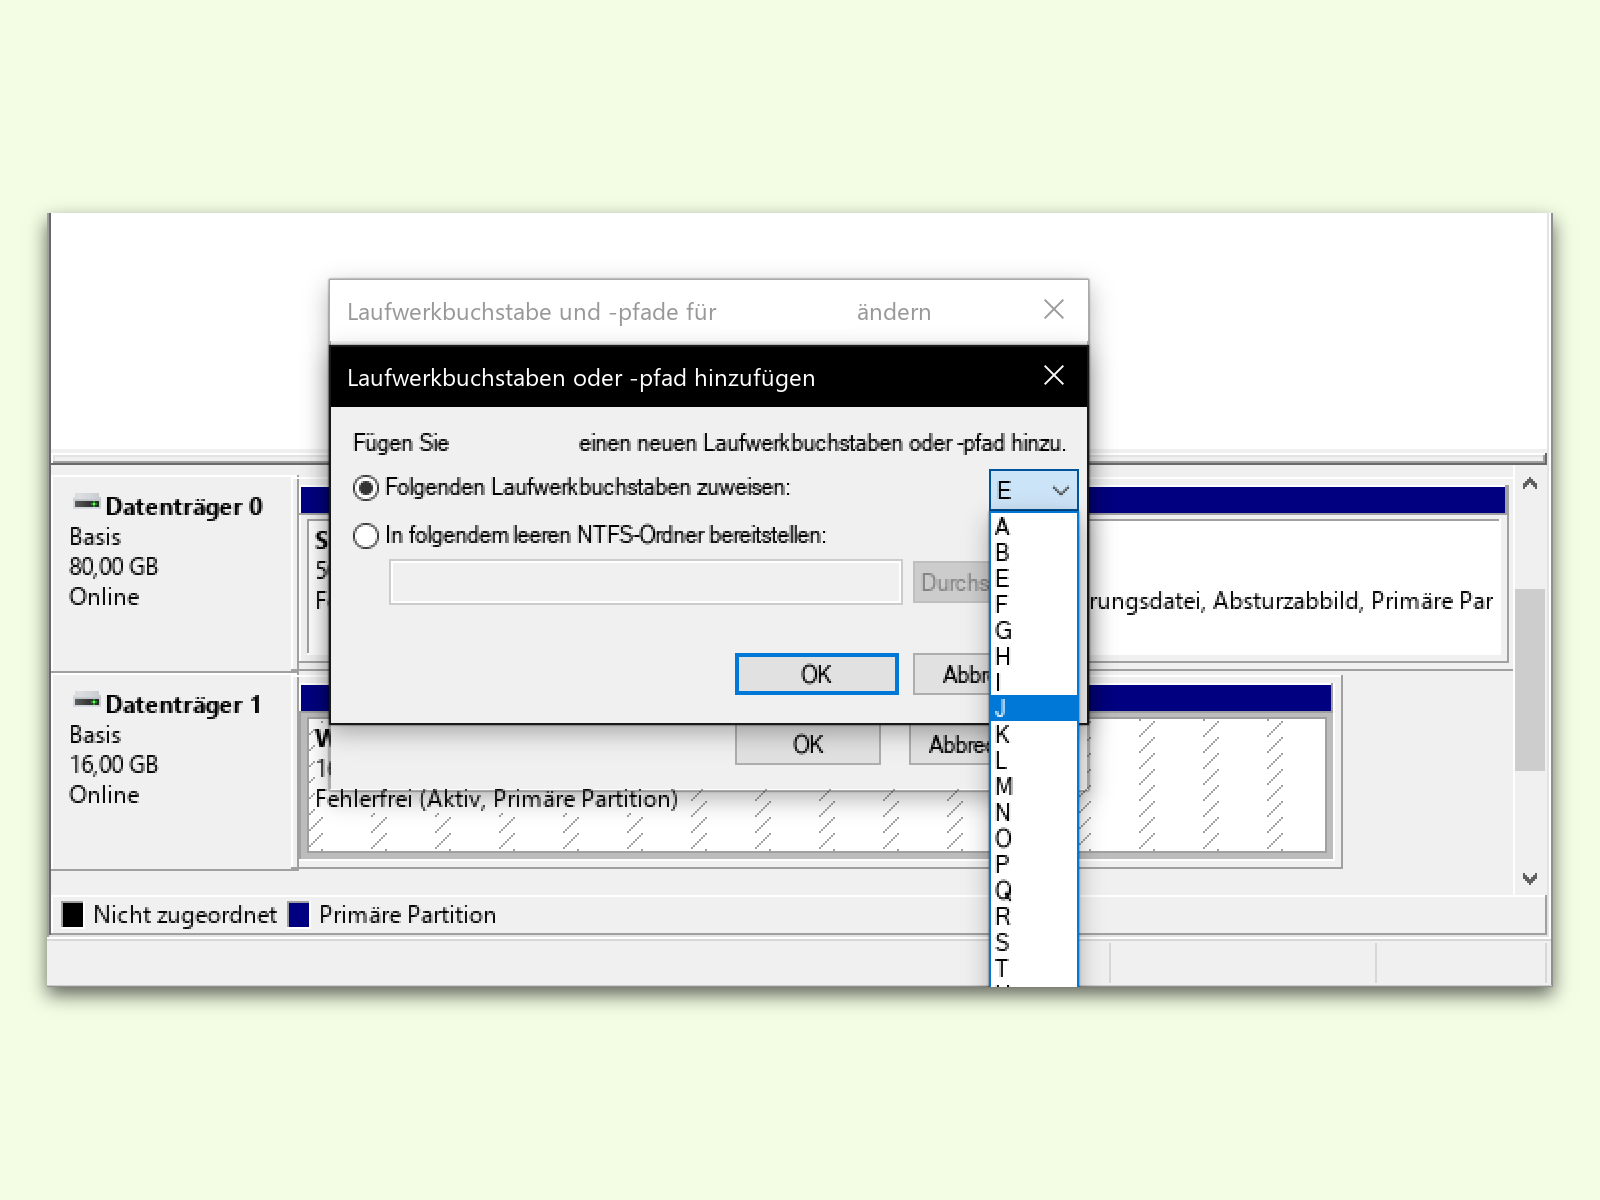This screenshot has height=1200, width=1600.
Task: Pick drive letter K in the list
Action: coord(1034,735)
